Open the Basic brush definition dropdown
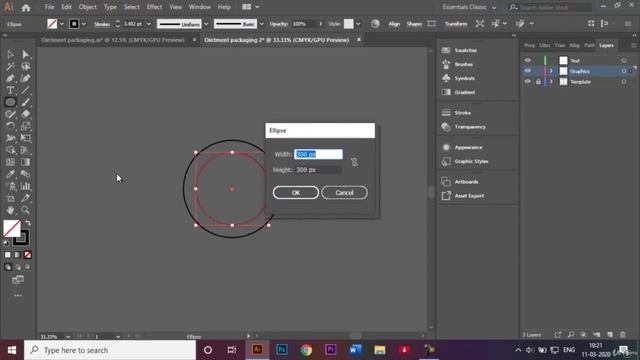Viewport: 640px width, 360px height. click(262, 24)
